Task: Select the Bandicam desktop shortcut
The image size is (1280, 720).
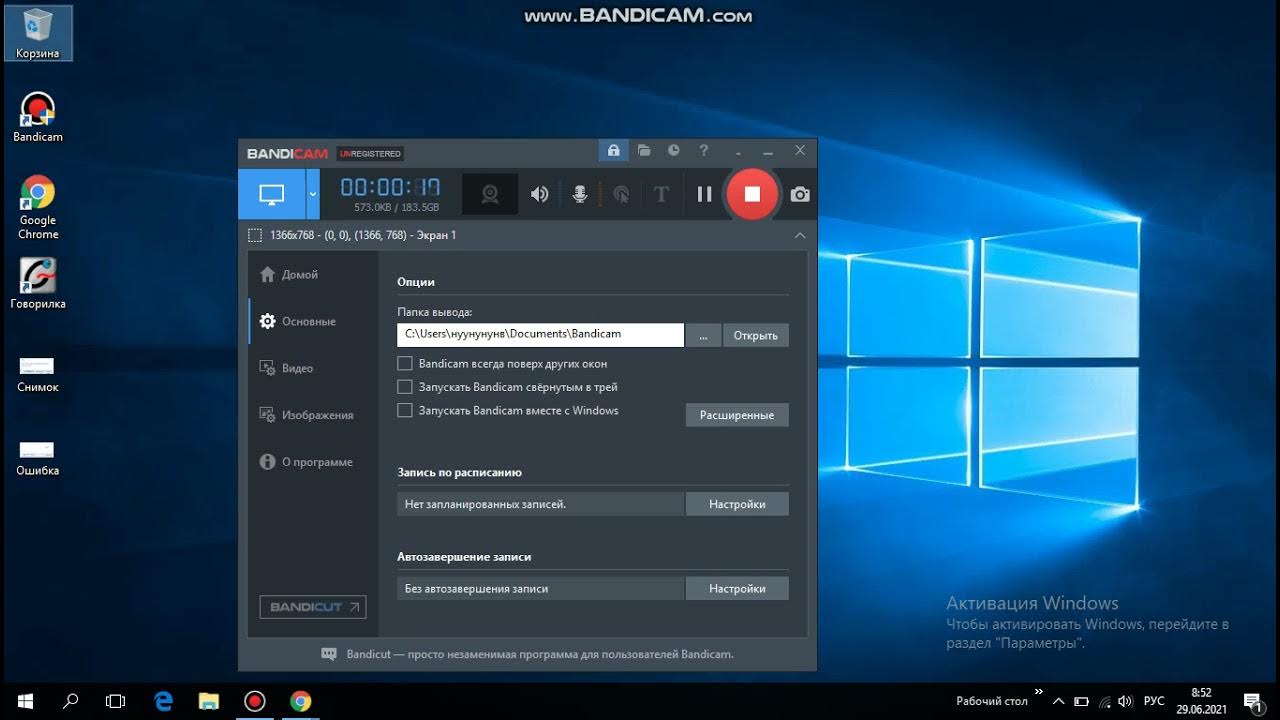Action: (38, 117)
